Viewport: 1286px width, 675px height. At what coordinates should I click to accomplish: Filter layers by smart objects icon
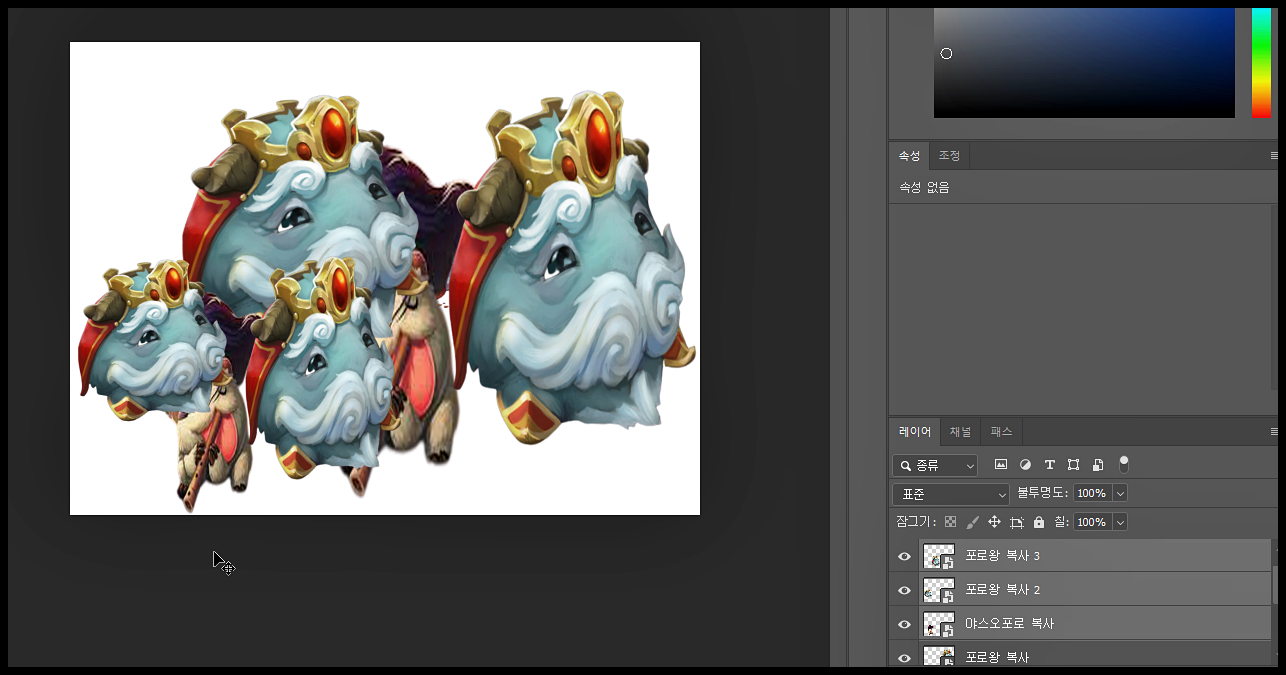click(1098, 465)
